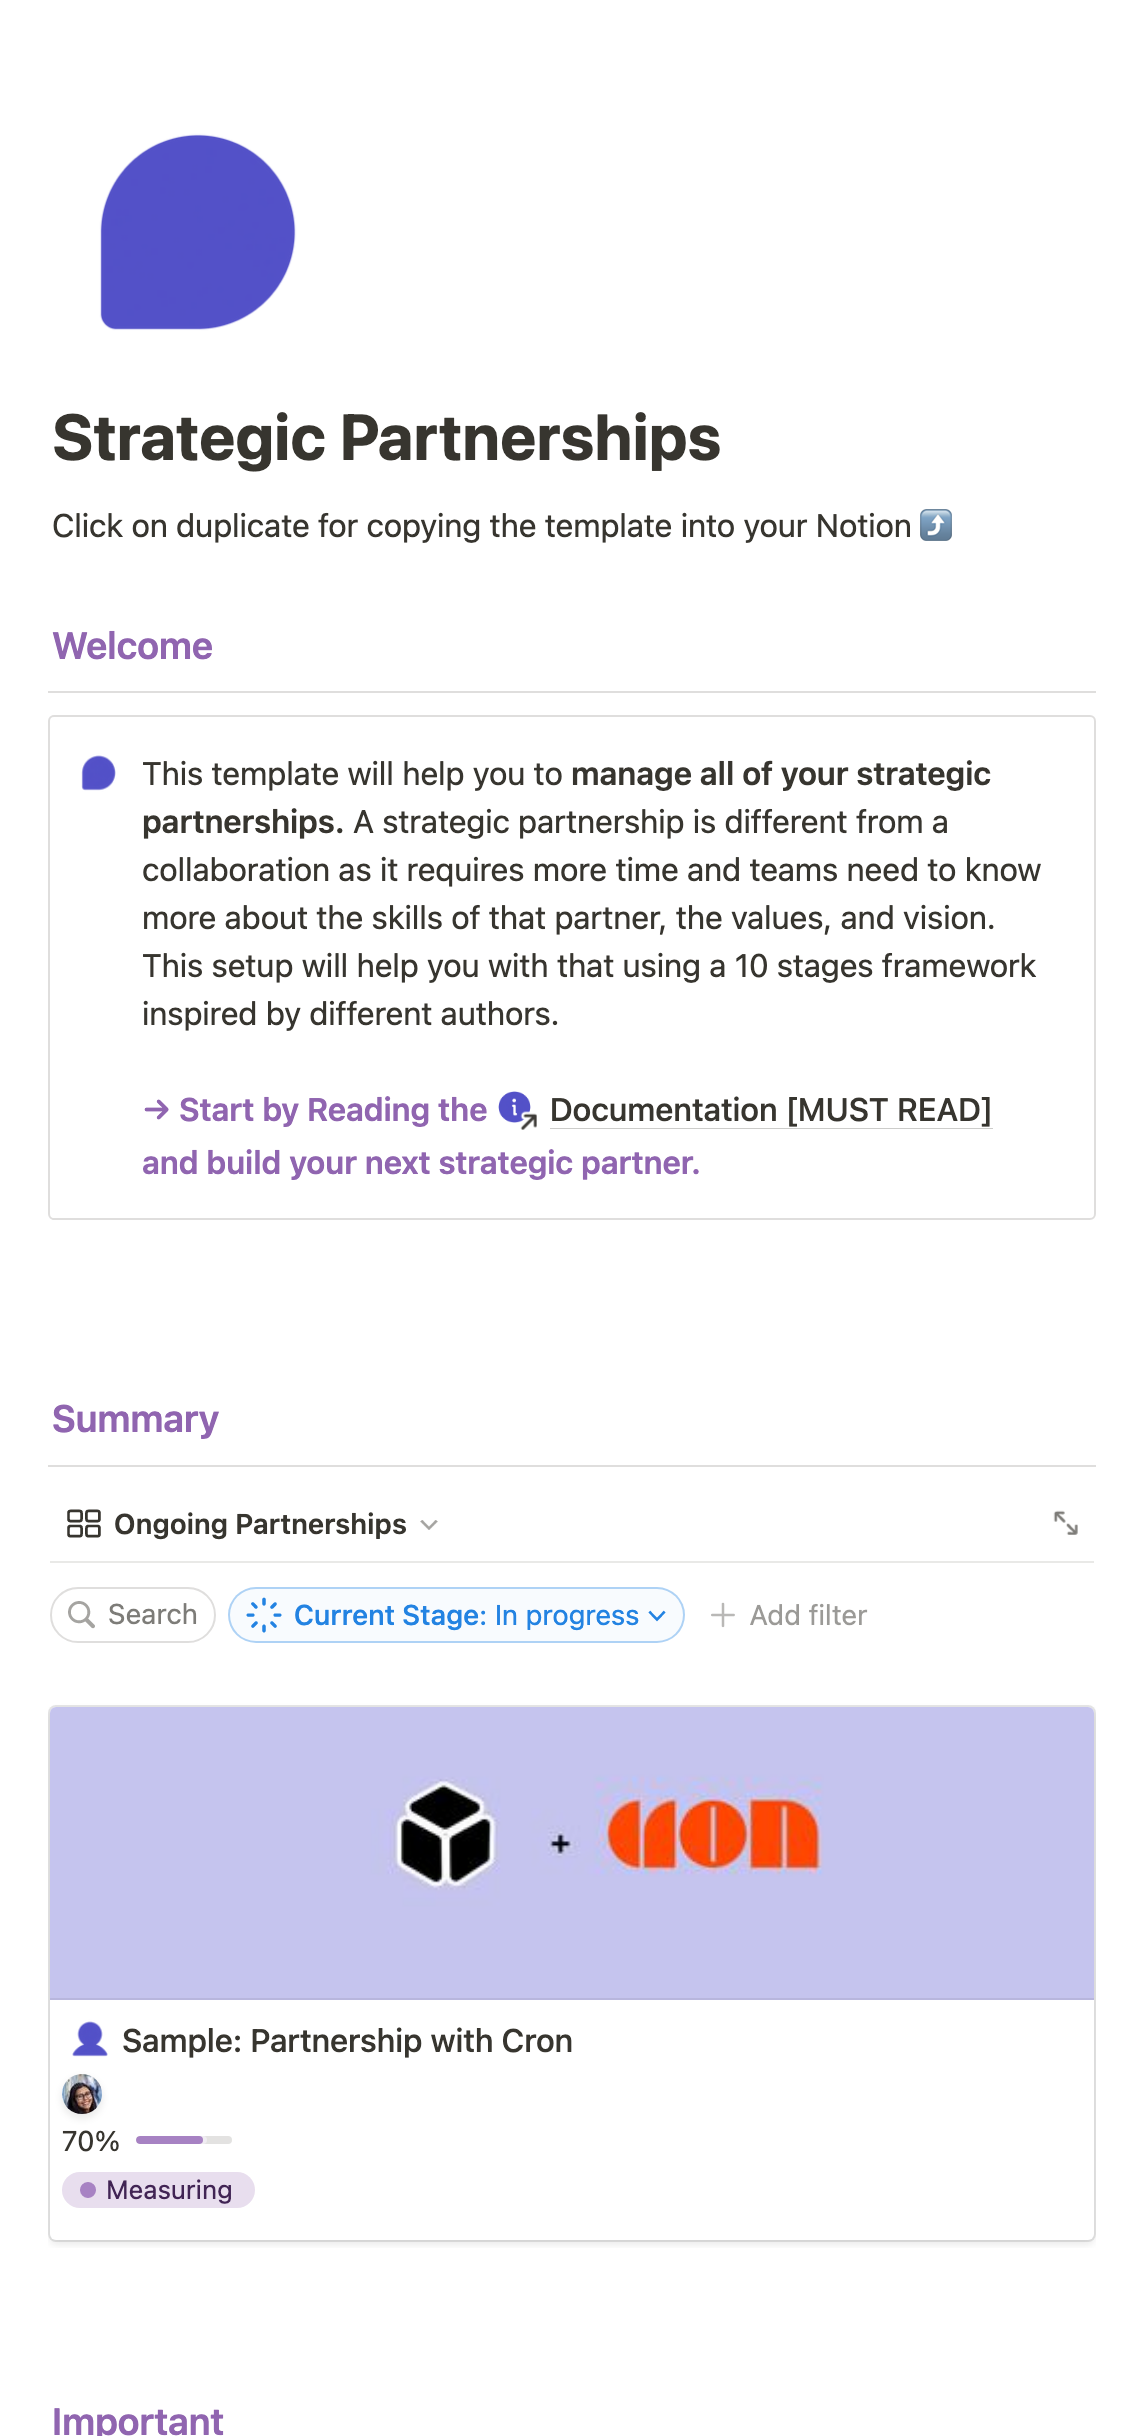
Task: Click the gallery view icon beside Ongoing Partnerships
Action: [83, 1523]
